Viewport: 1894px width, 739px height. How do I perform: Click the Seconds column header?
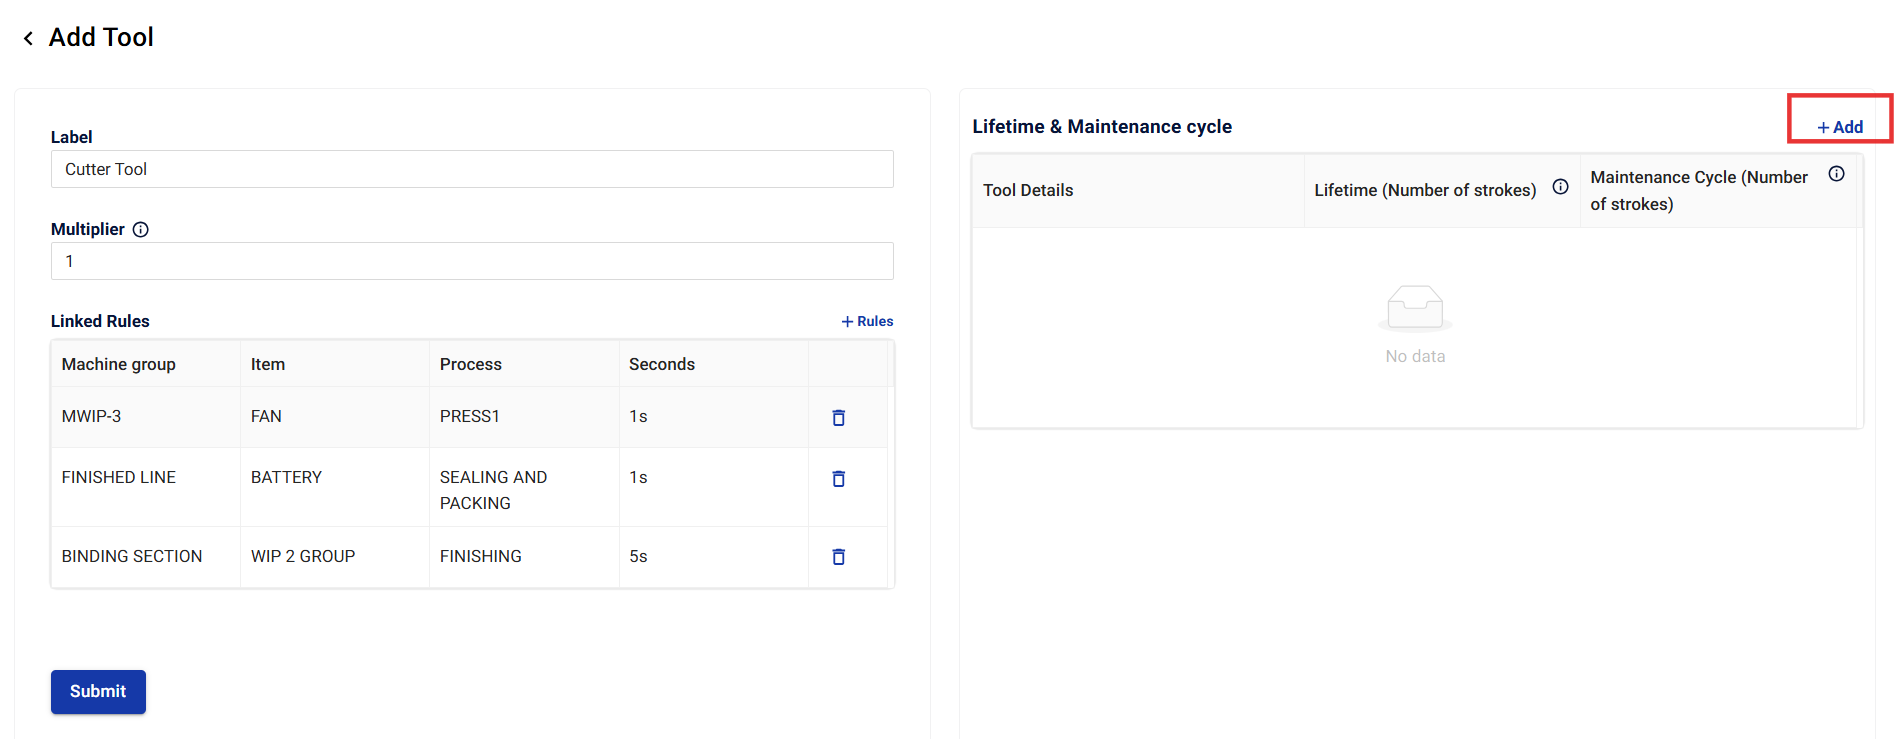(x=662, y=364)
